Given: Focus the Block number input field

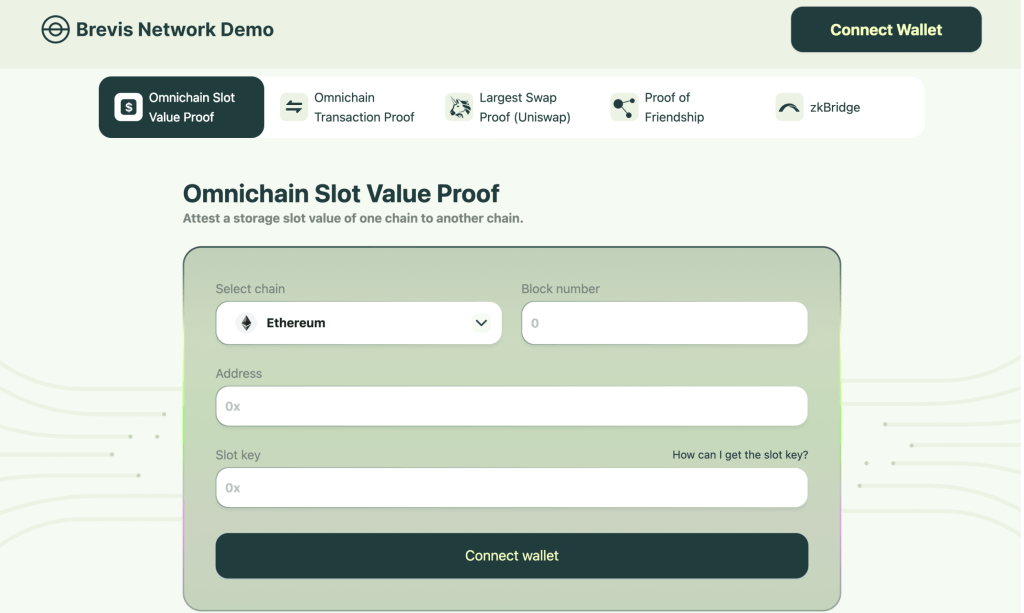Looking at the screenshot, I should click(664, 323).
